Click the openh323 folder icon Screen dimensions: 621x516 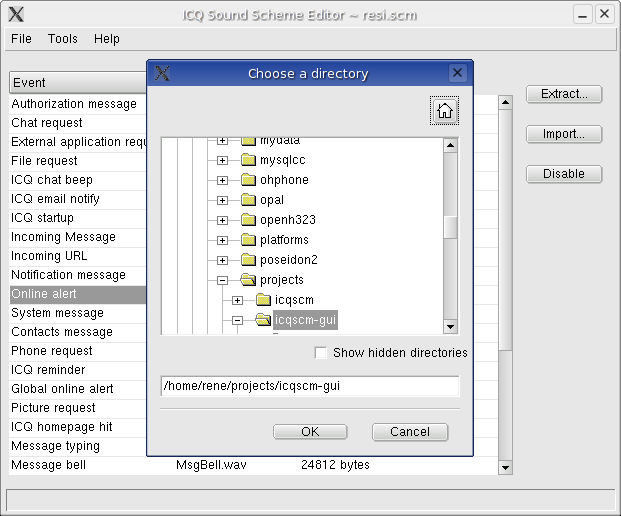(x=248, y=220)
